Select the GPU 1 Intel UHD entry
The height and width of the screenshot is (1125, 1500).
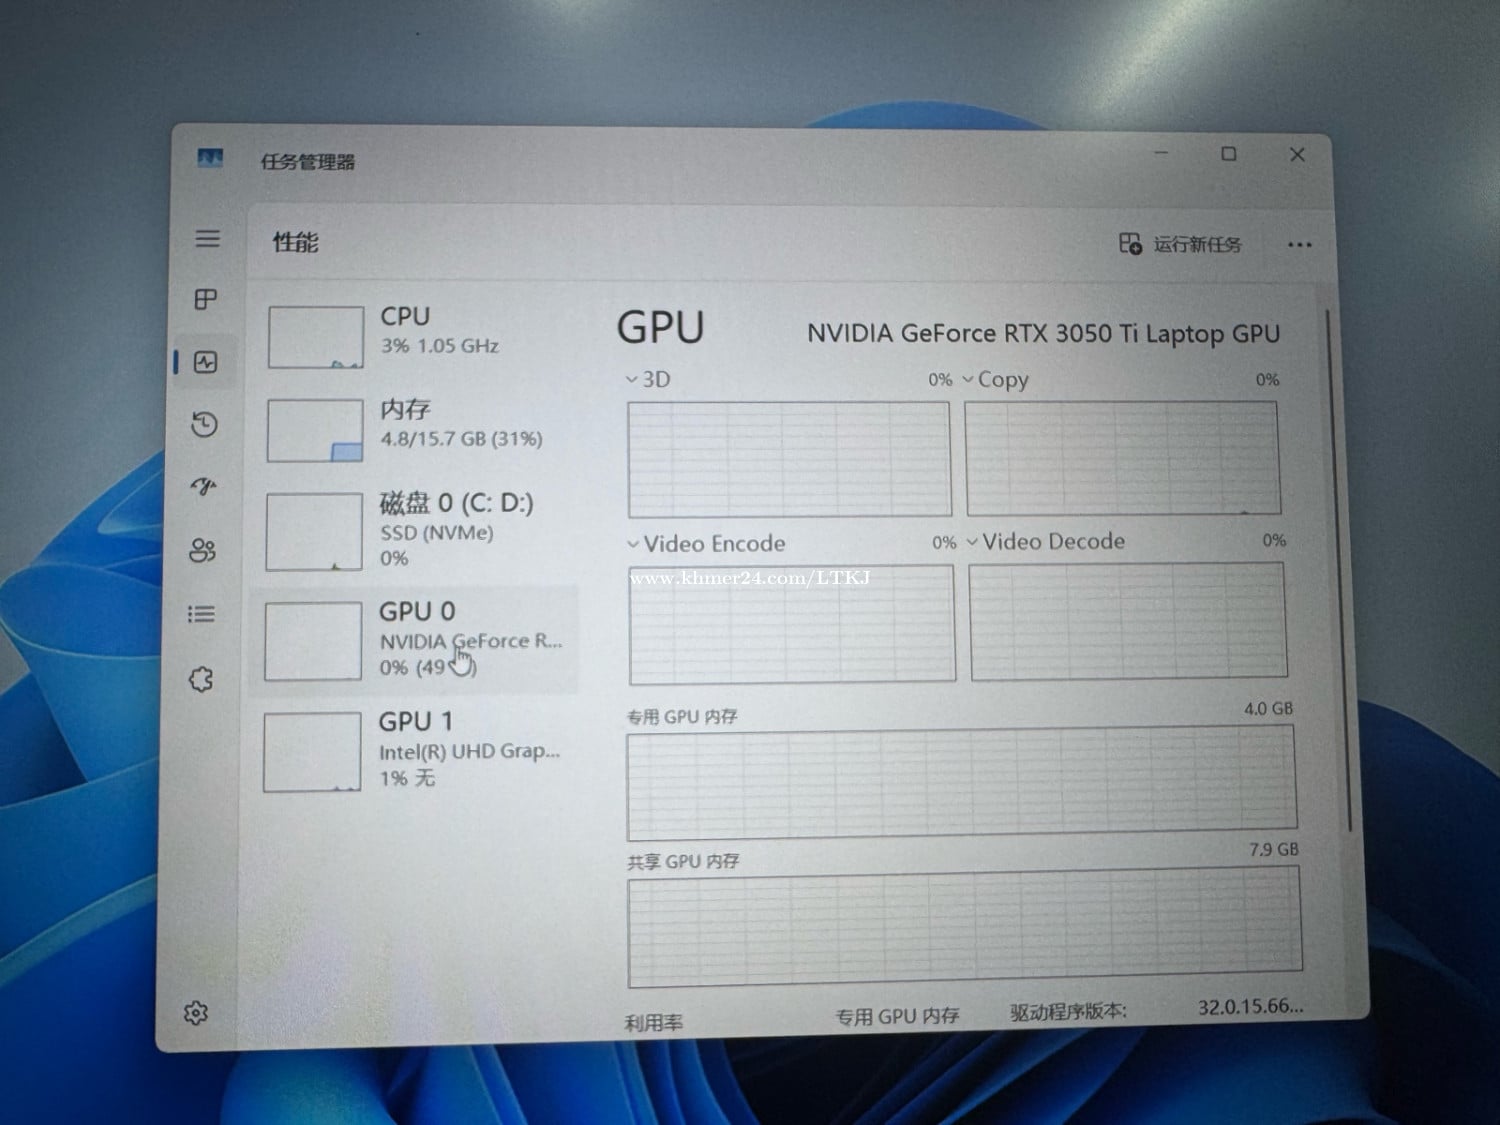click(x=413, y=751)
